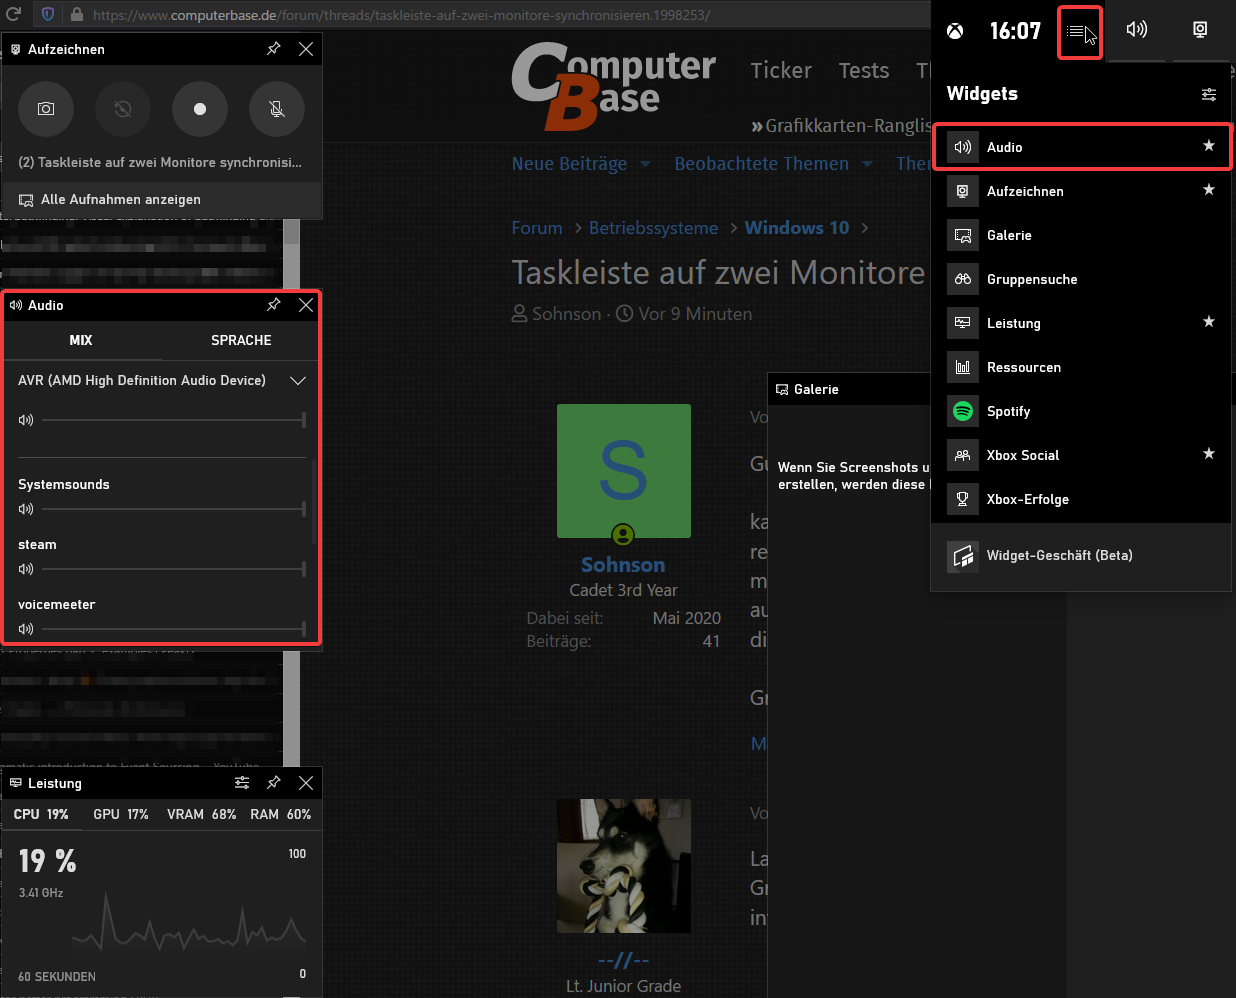This screenshot has height=998, width=1236.
Task: Click the padlock site info icon
Action: (77, 15)
